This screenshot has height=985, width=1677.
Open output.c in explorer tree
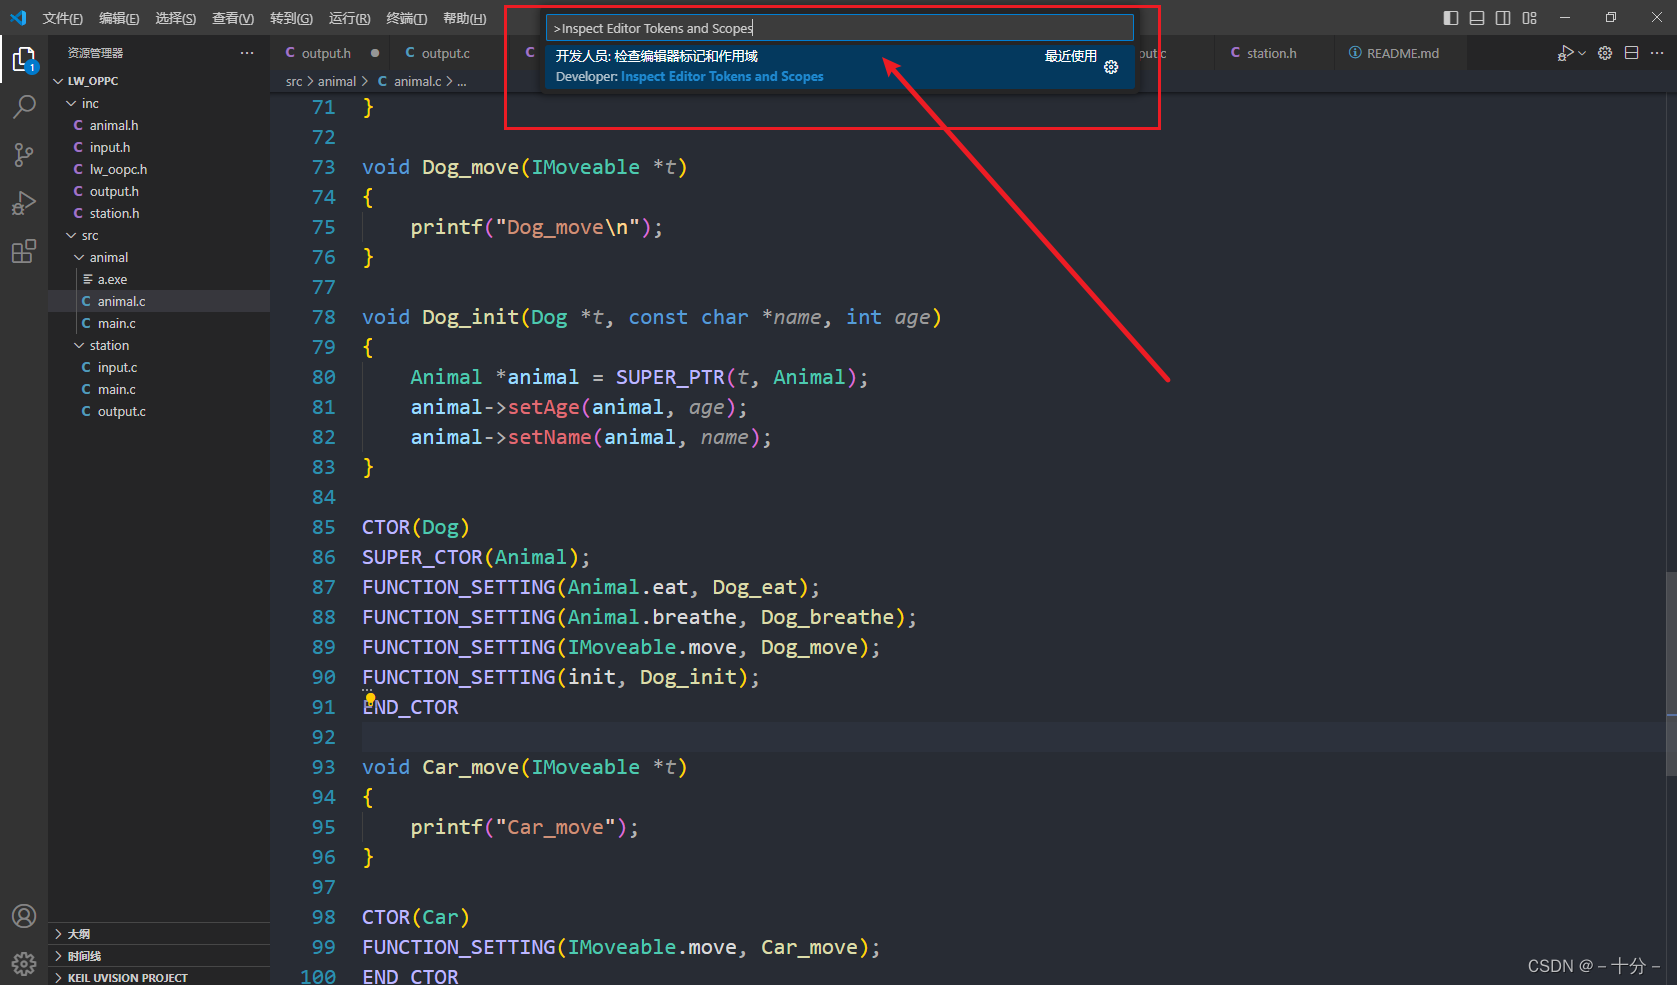pyautogui.click(x=160, y=411)
